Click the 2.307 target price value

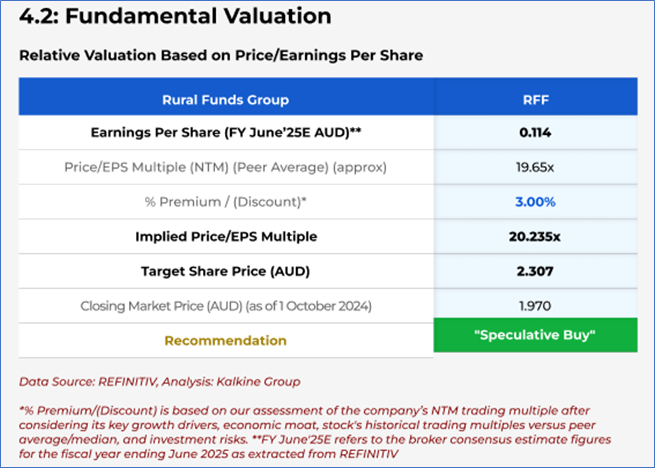point(535,271)
